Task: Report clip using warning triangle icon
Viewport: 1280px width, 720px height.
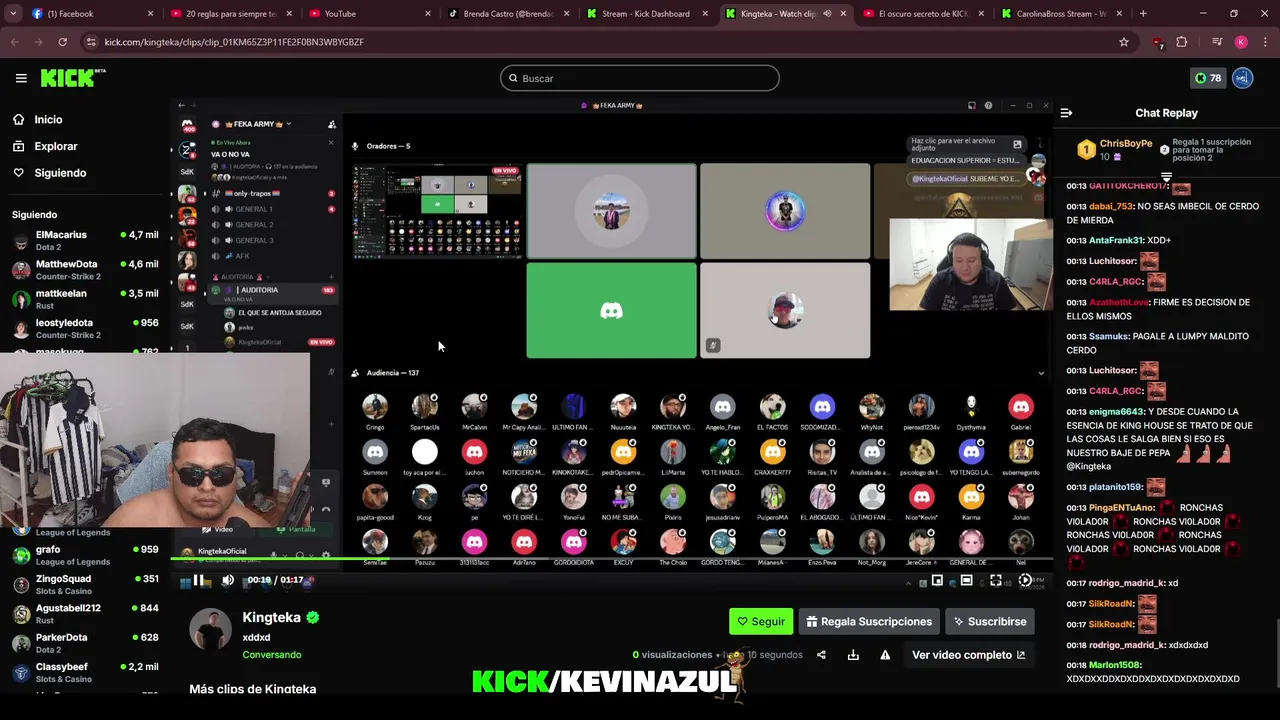Action: [885, 655]
